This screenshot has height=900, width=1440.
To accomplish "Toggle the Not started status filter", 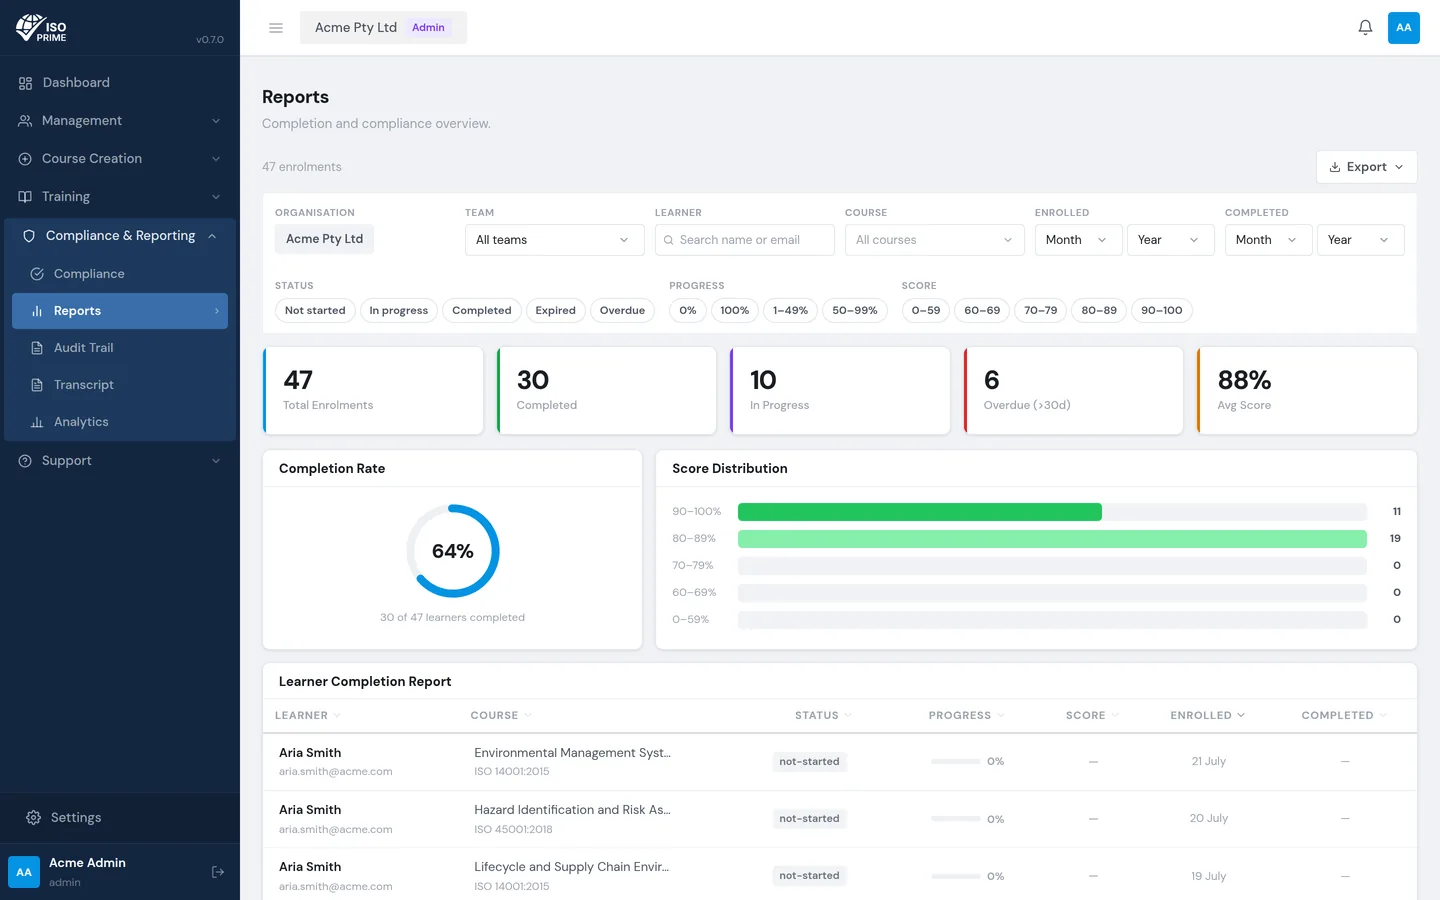I will click(x=315, y=311).
